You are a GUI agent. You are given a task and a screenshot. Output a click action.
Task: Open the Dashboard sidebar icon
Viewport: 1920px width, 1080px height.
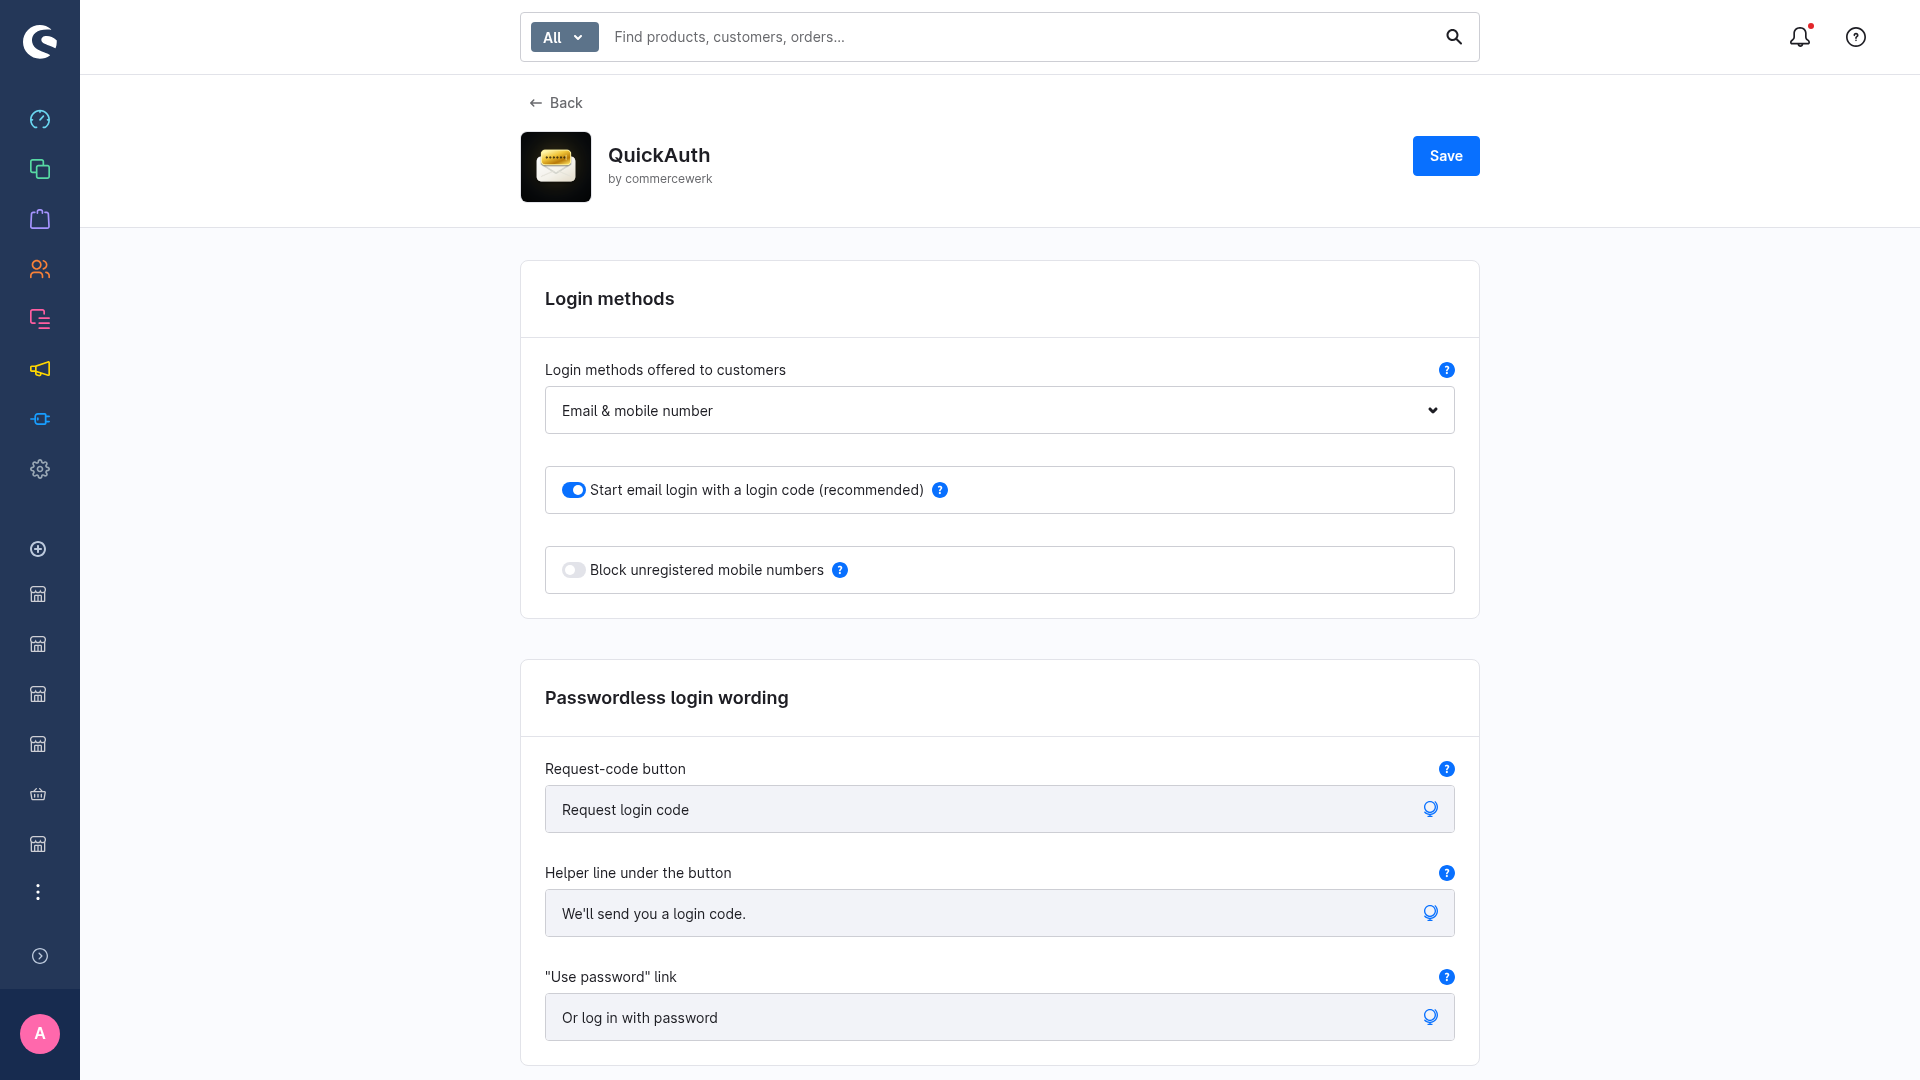[40, 119]
